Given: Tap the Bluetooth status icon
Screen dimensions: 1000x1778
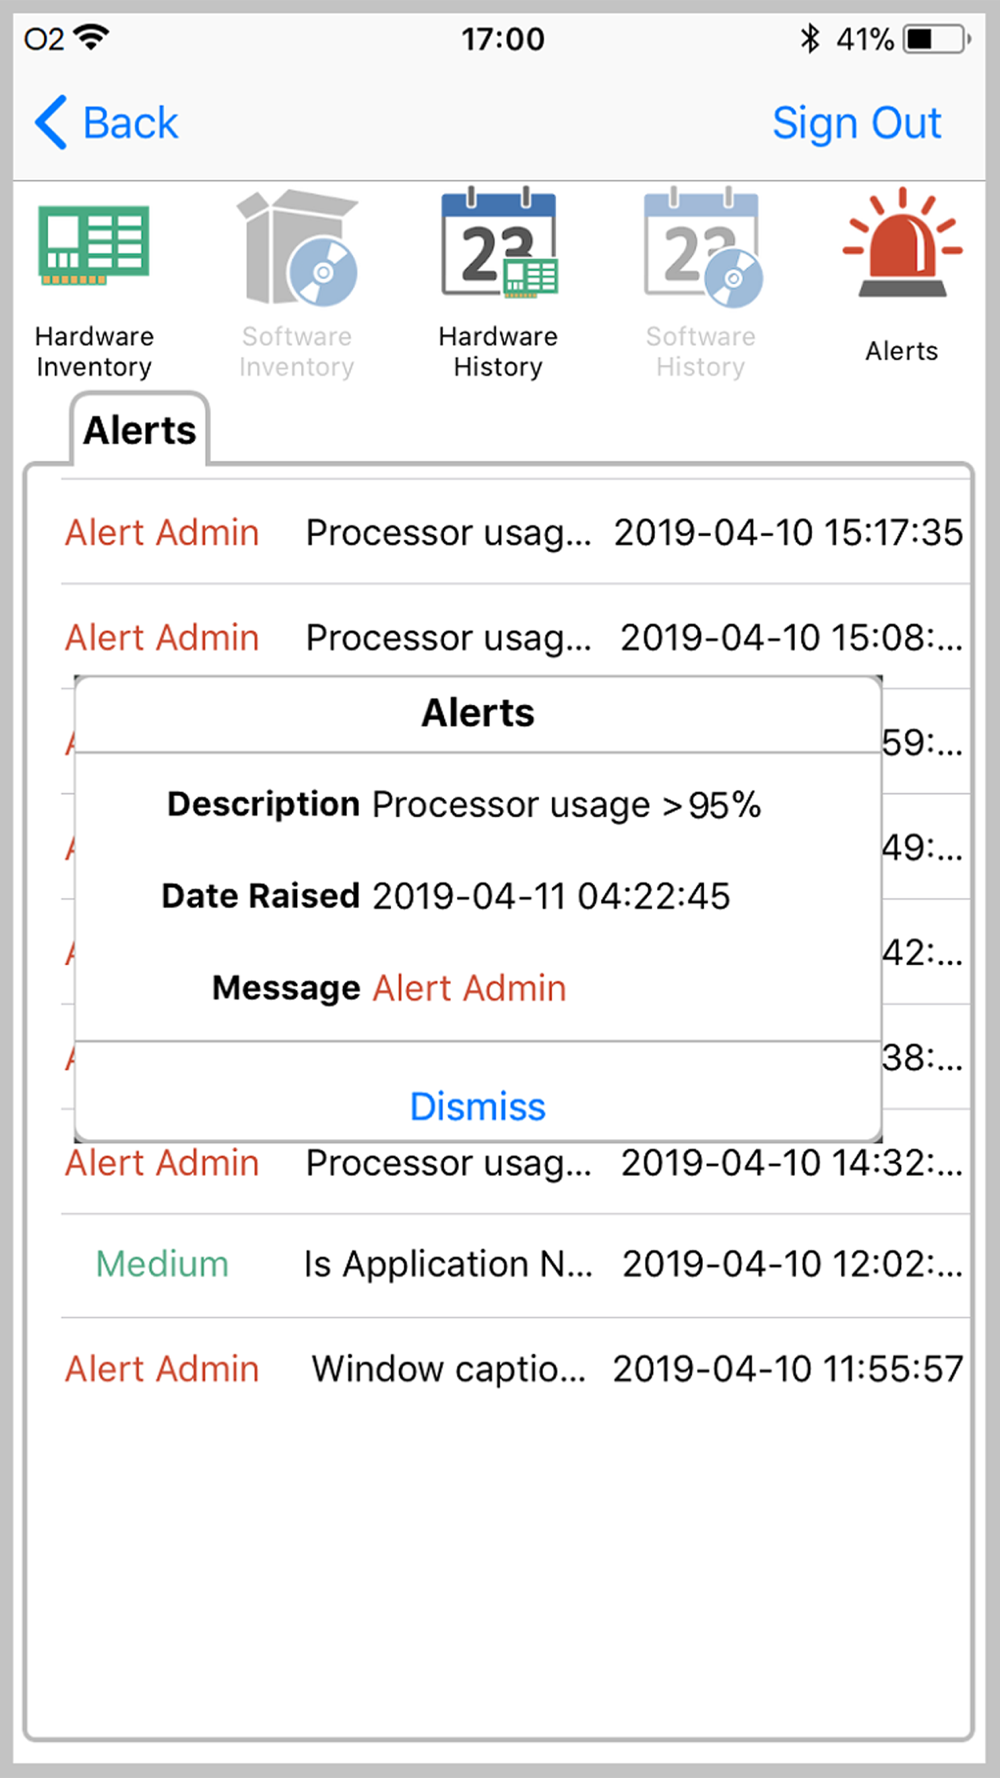Looking at the screenshot, I should 810,39.
